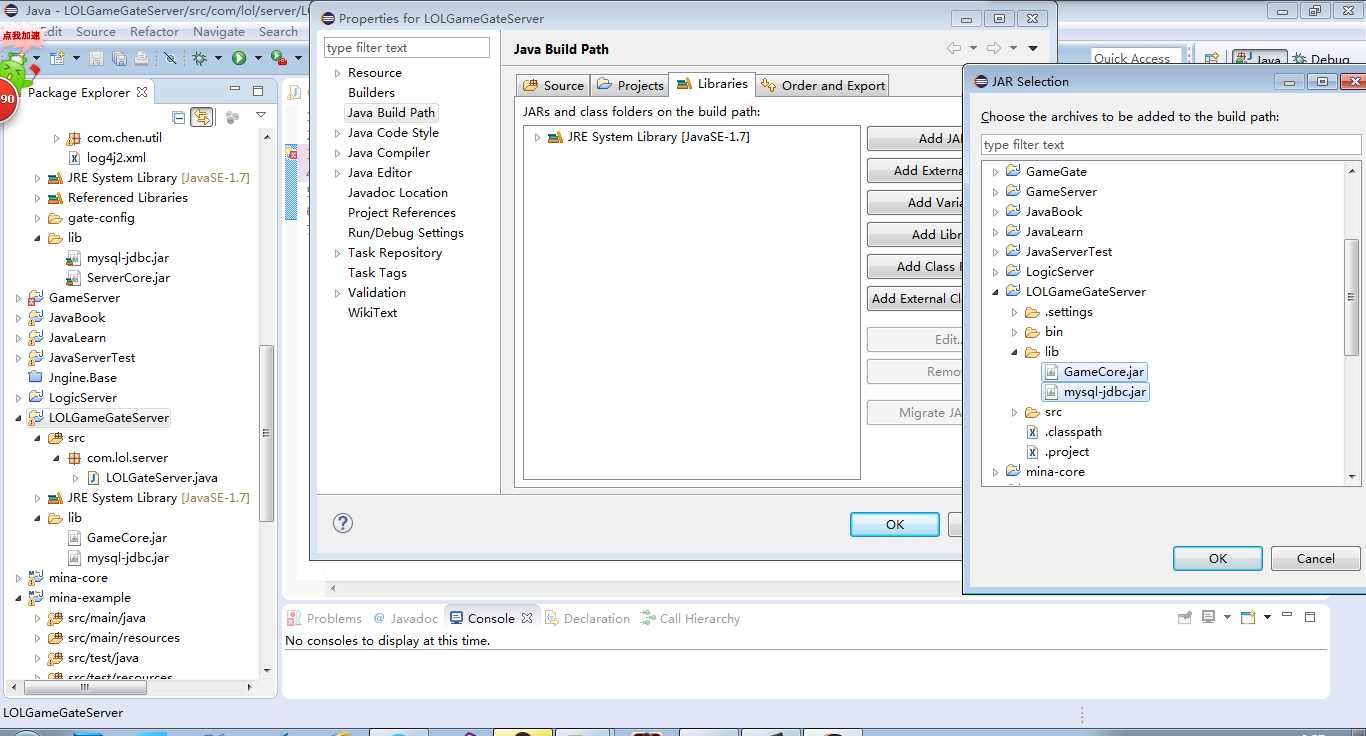Switch to the Debug perspective
Screen dimensions: 1366x736
(x=1321, y=59)
